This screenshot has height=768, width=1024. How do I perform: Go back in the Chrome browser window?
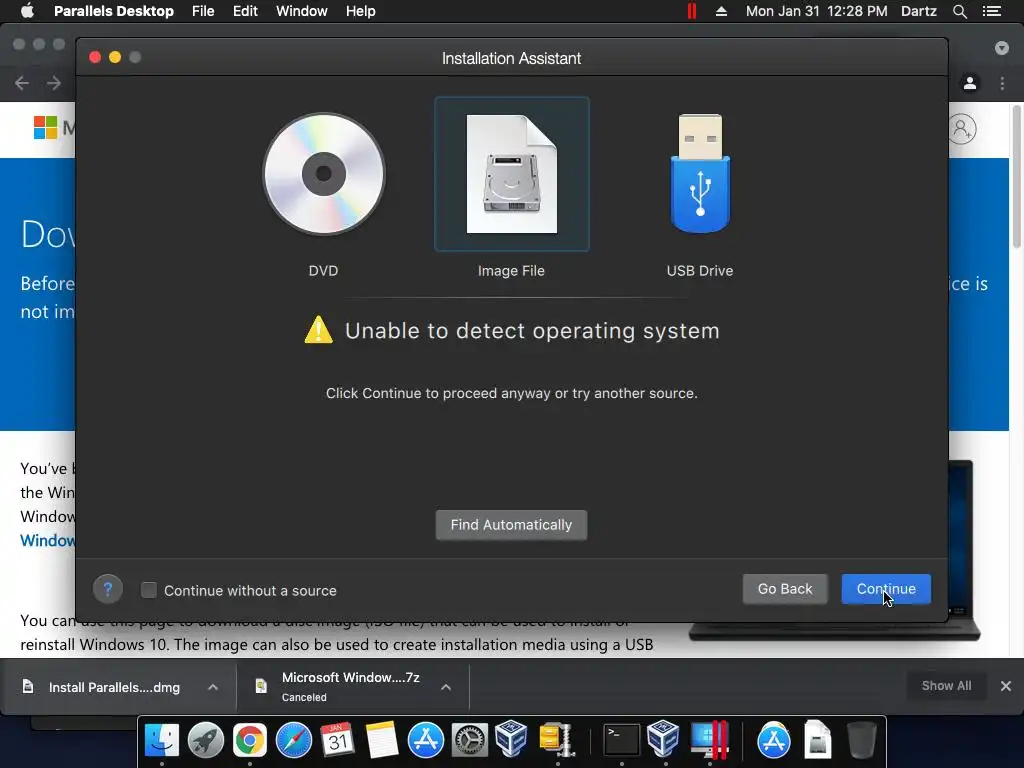[x=22, y=83]
